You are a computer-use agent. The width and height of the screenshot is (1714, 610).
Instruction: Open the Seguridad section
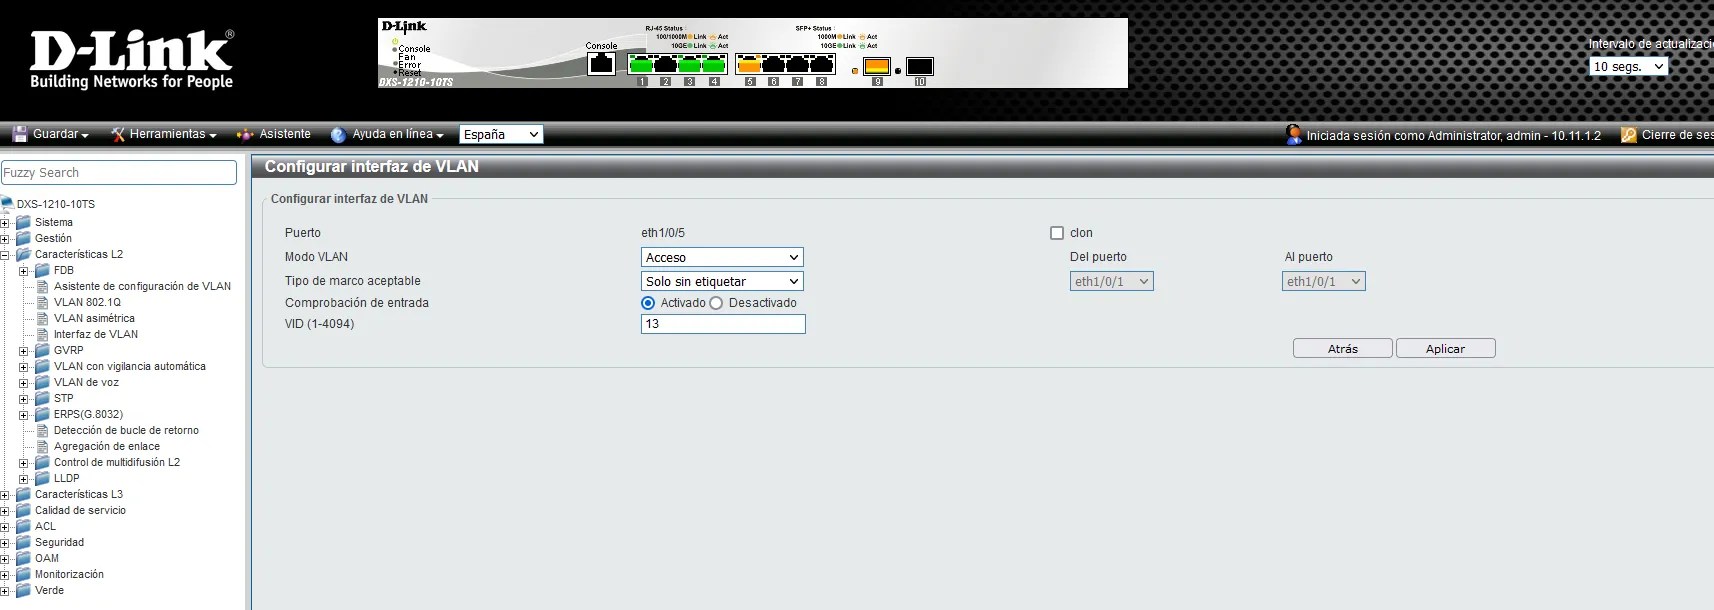click(59, 542)
